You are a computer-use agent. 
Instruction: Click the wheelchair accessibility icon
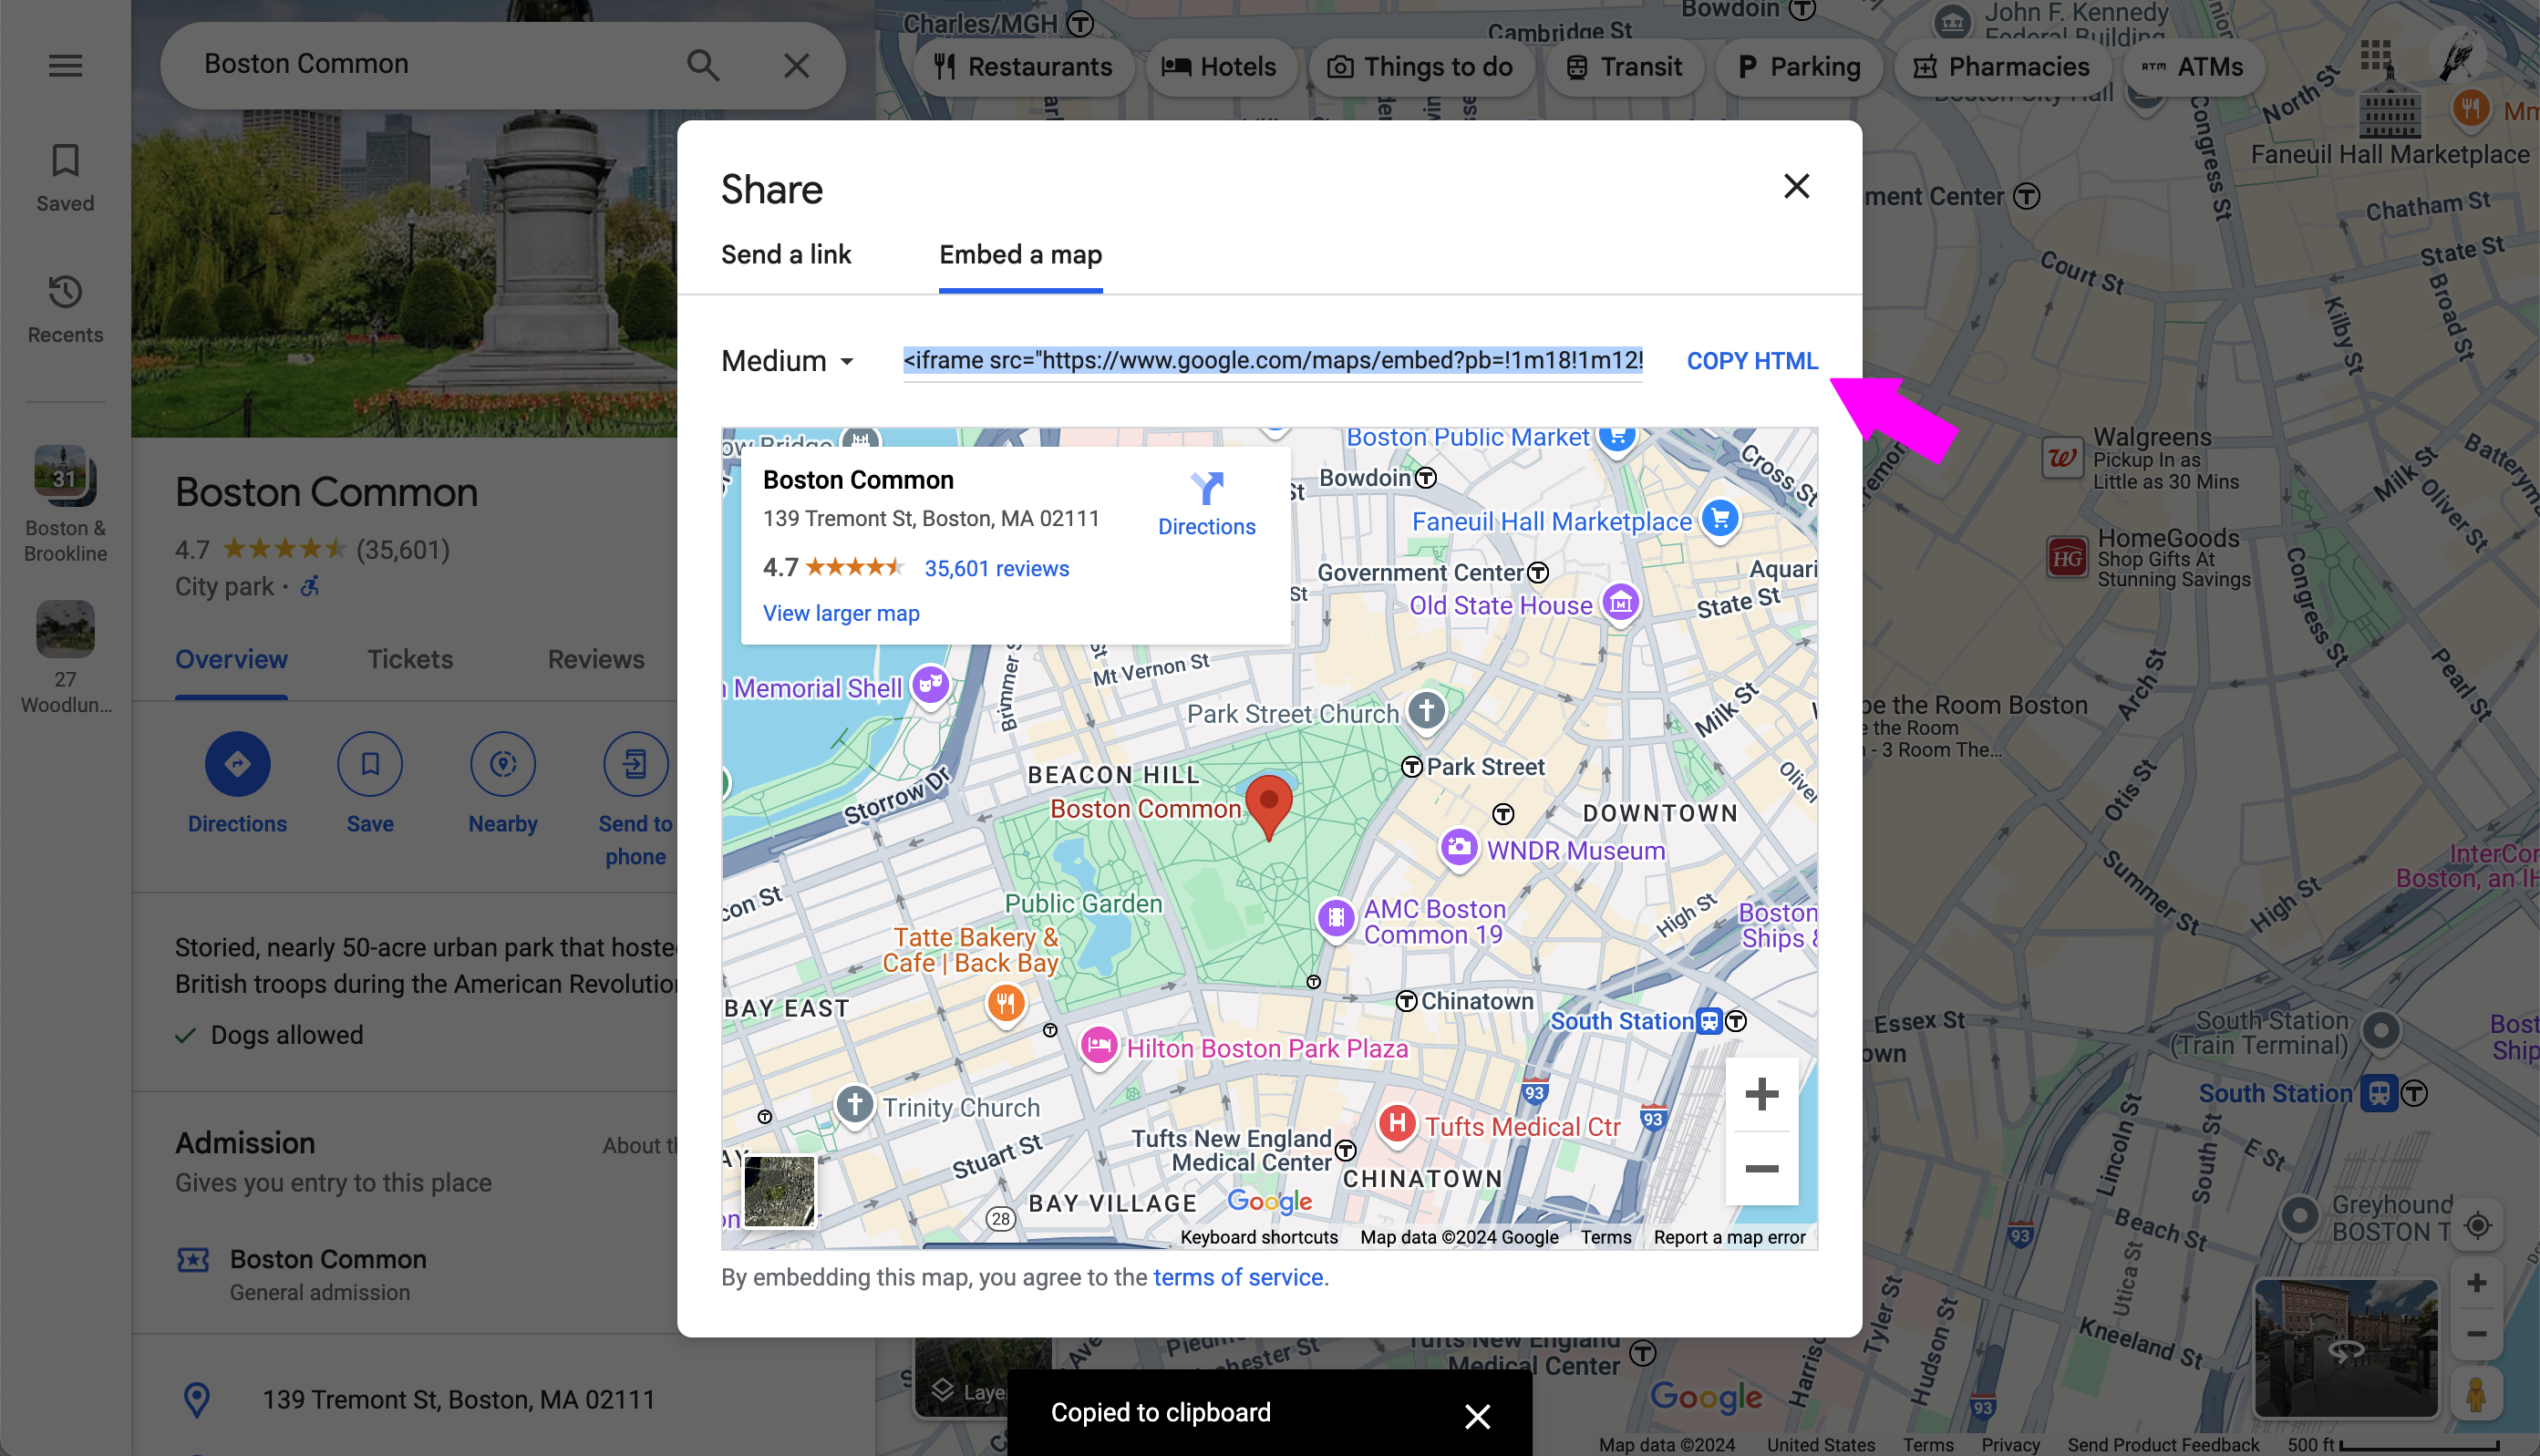coord(310,587)
